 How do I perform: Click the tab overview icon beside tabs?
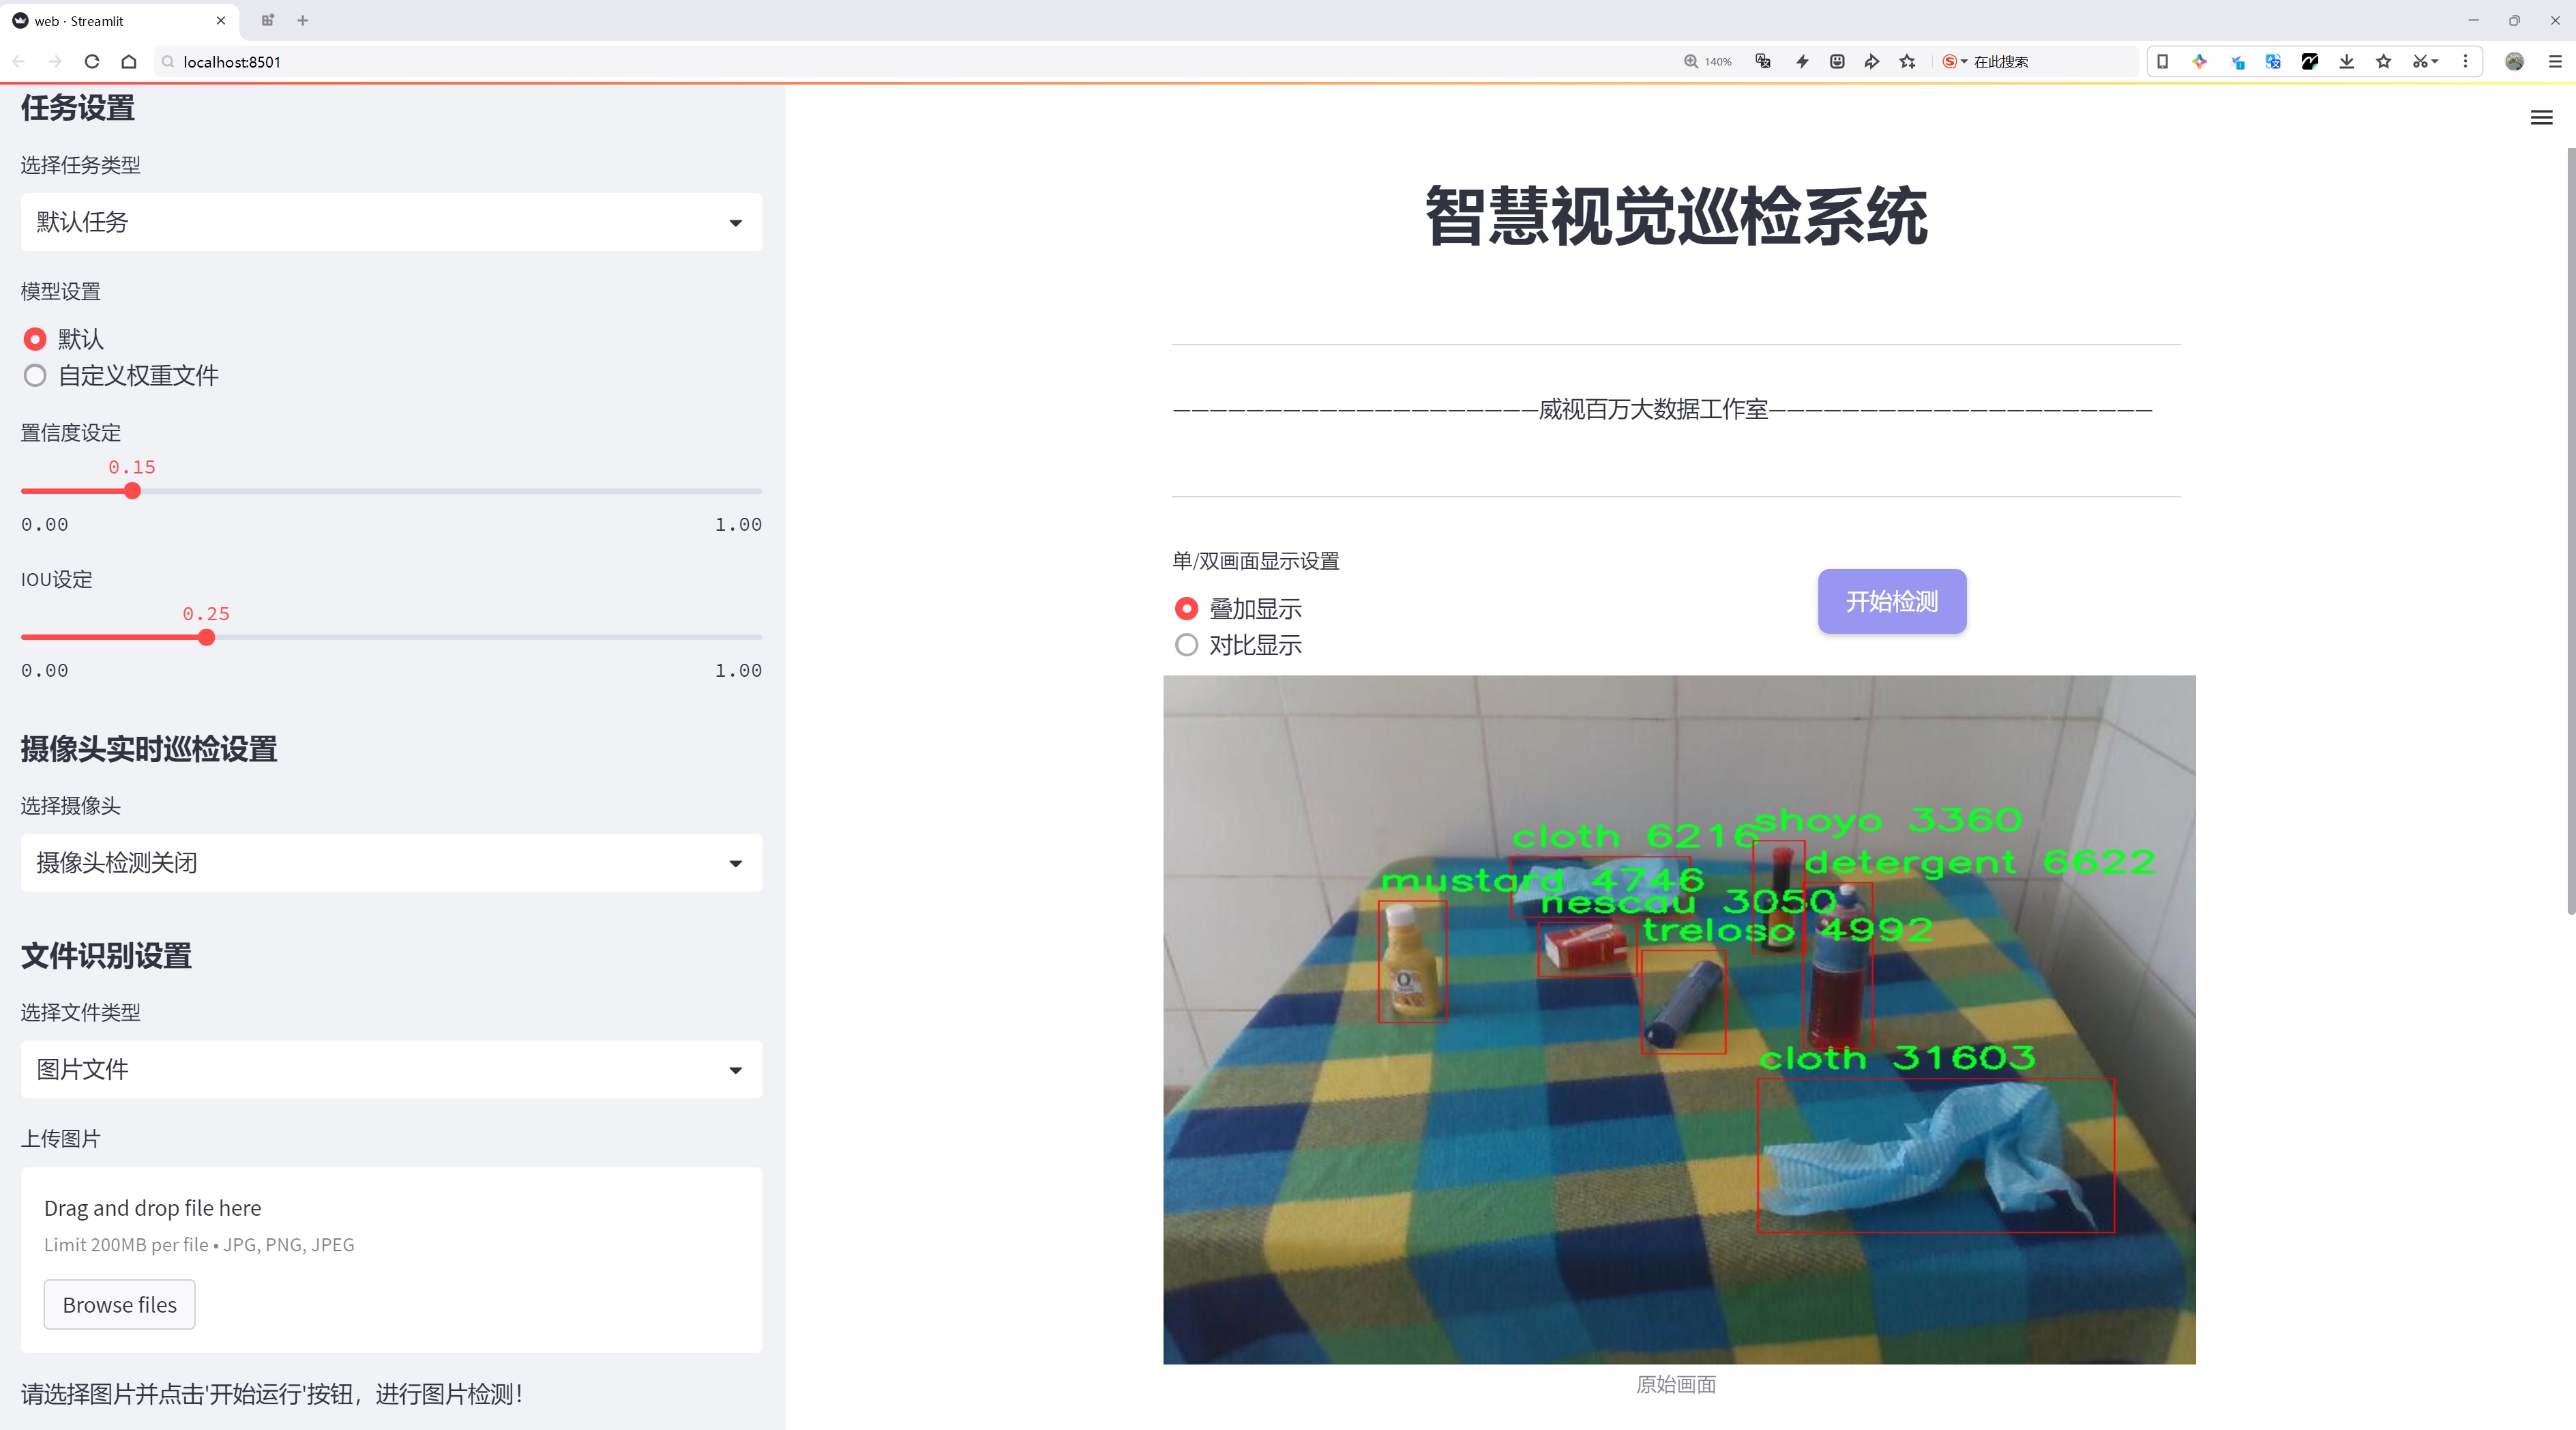[267, 20]
